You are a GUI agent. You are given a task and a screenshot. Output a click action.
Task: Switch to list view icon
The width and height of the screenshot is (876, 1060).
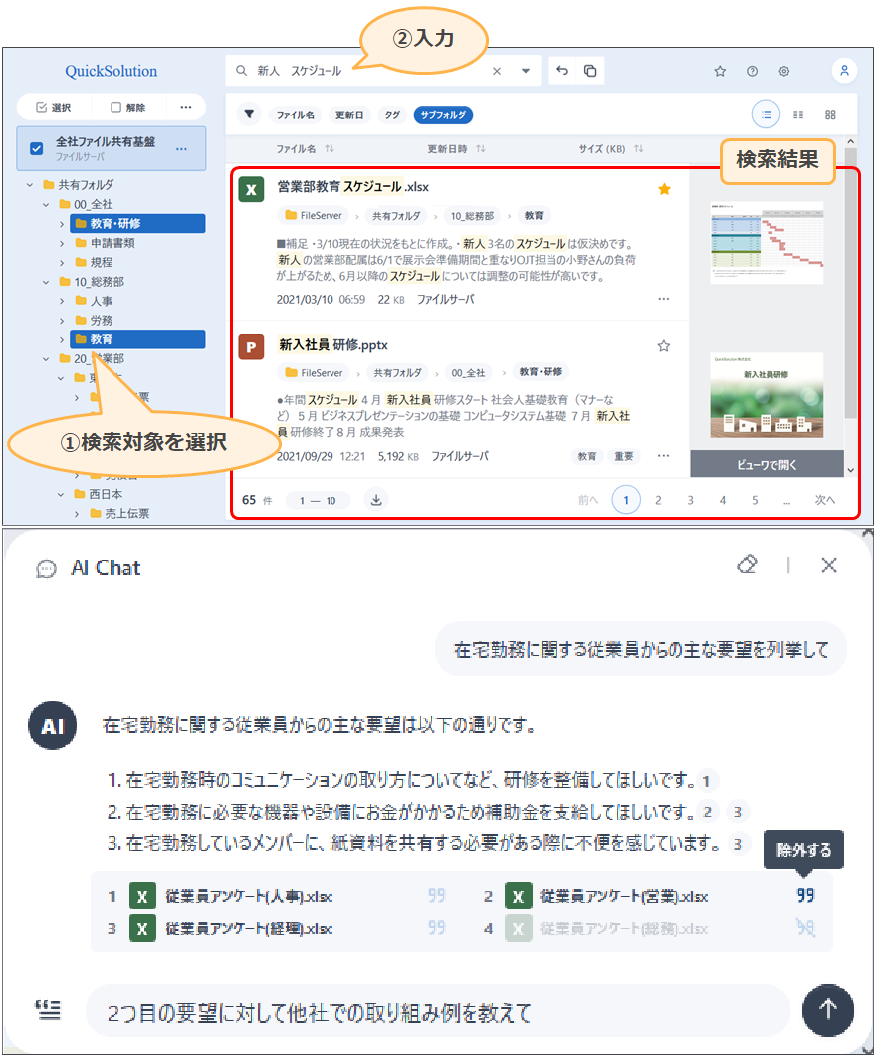click(766, 114)
